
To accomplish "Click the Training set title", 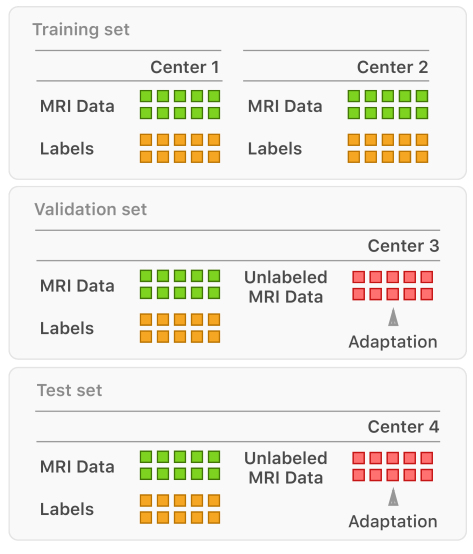I will coord(81,30).
